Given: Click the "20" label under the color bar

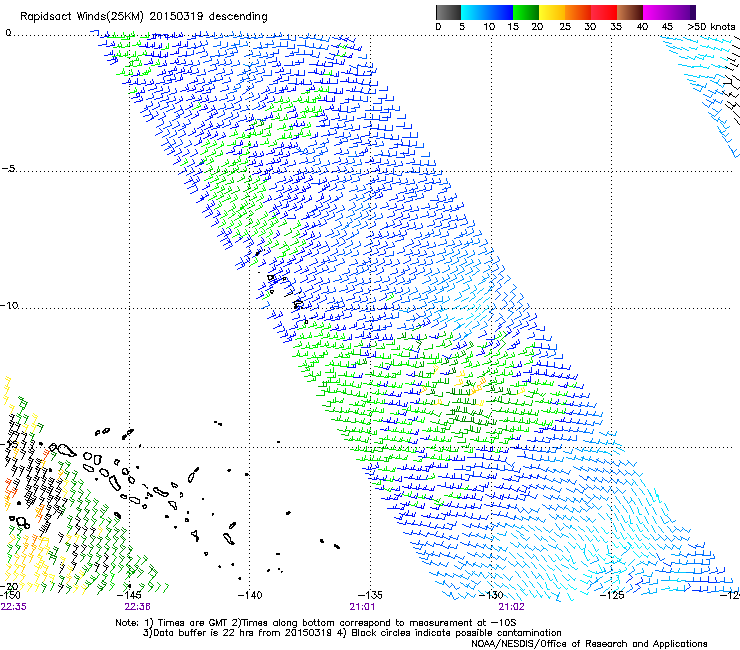Looking at the screenshot, I should pos(538,27).
